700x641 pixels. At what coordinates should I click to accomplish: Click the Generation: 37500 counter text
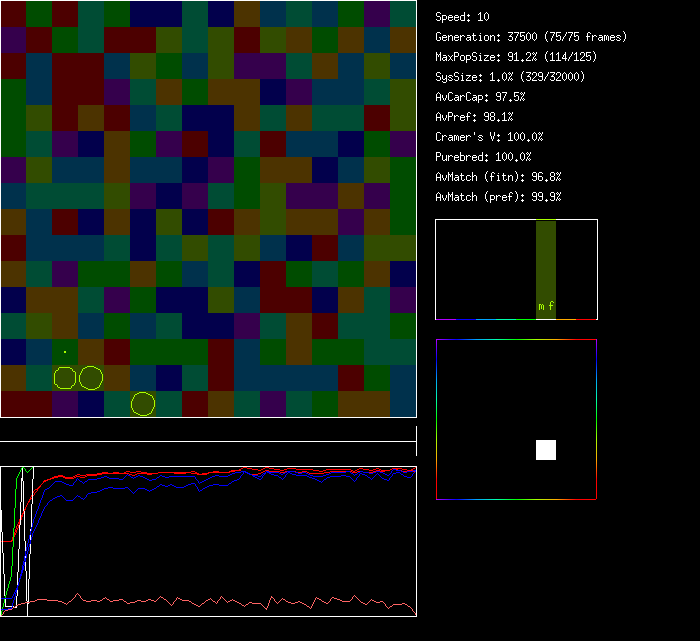click(x=531, y=37)
